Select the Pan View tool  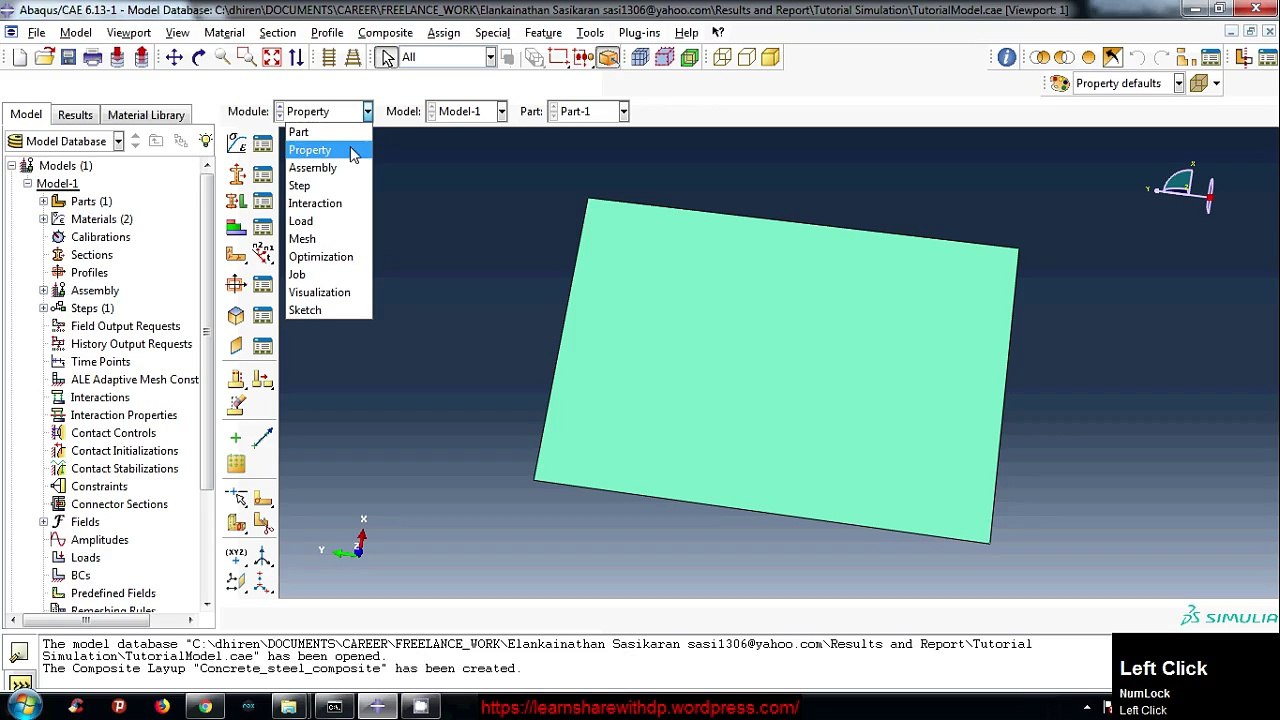(174, 57)
